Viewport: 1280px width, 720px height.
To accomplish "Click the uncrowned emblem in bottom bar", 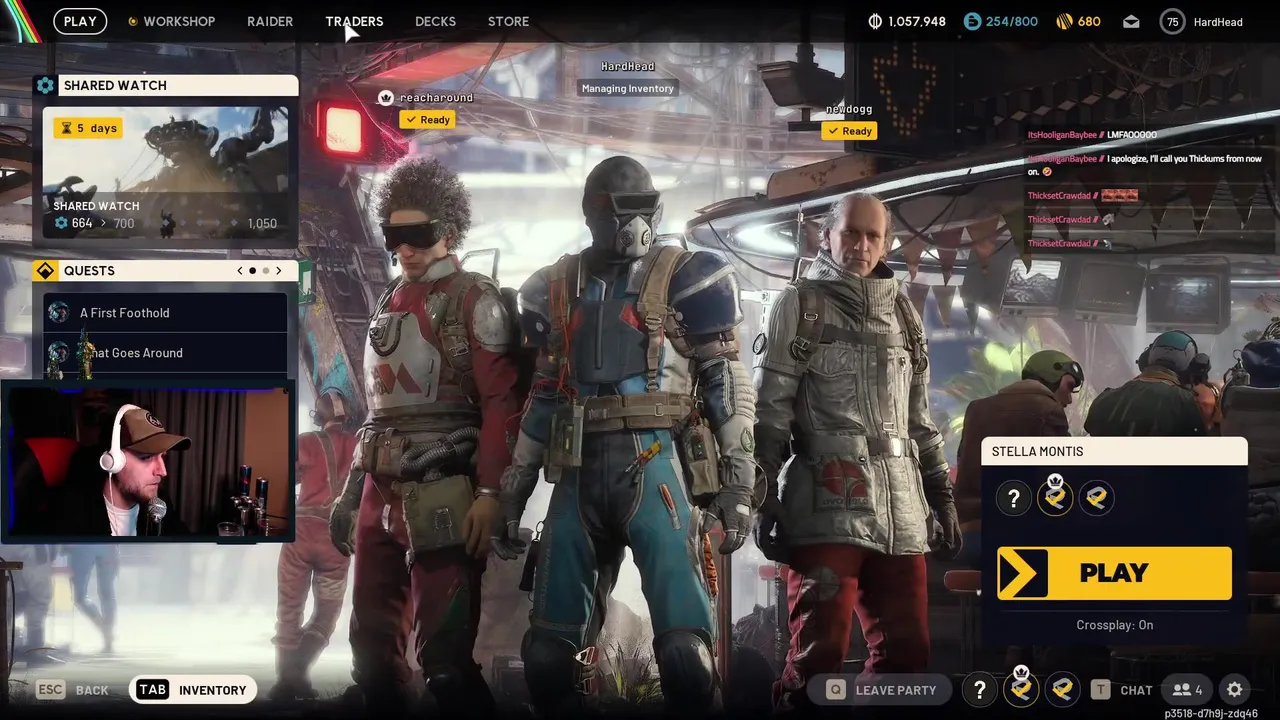I will 1062,690.
